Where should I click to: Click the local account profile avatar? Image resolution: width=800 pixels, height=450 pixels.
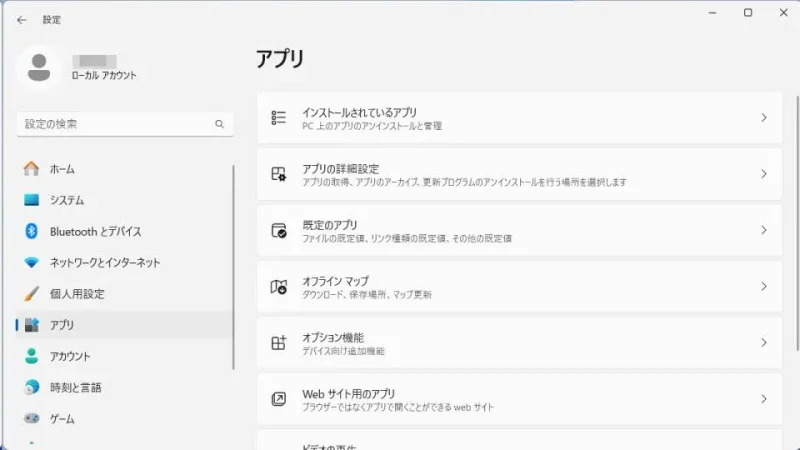tap(39, 68)
